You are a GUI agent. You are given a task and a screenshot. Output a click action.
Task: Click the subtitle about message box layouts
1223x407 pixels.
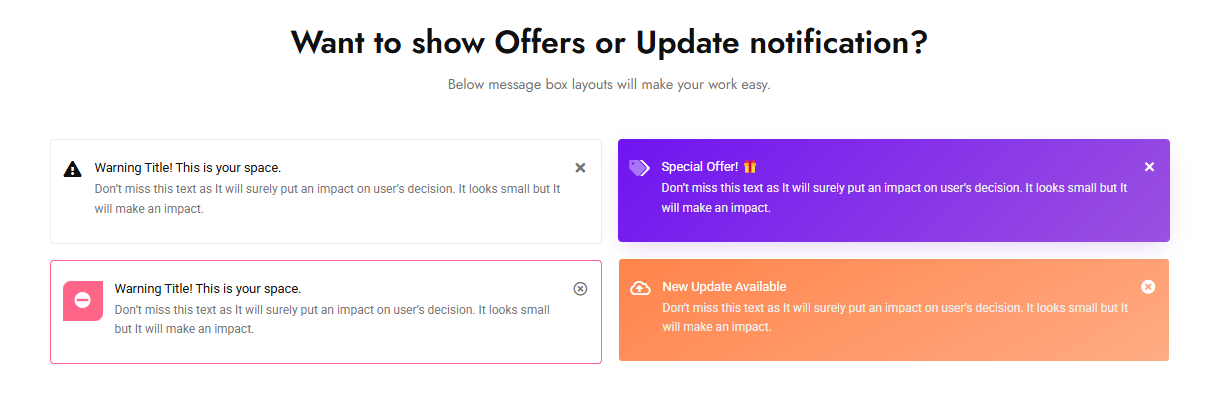click(x=609, y=85)
